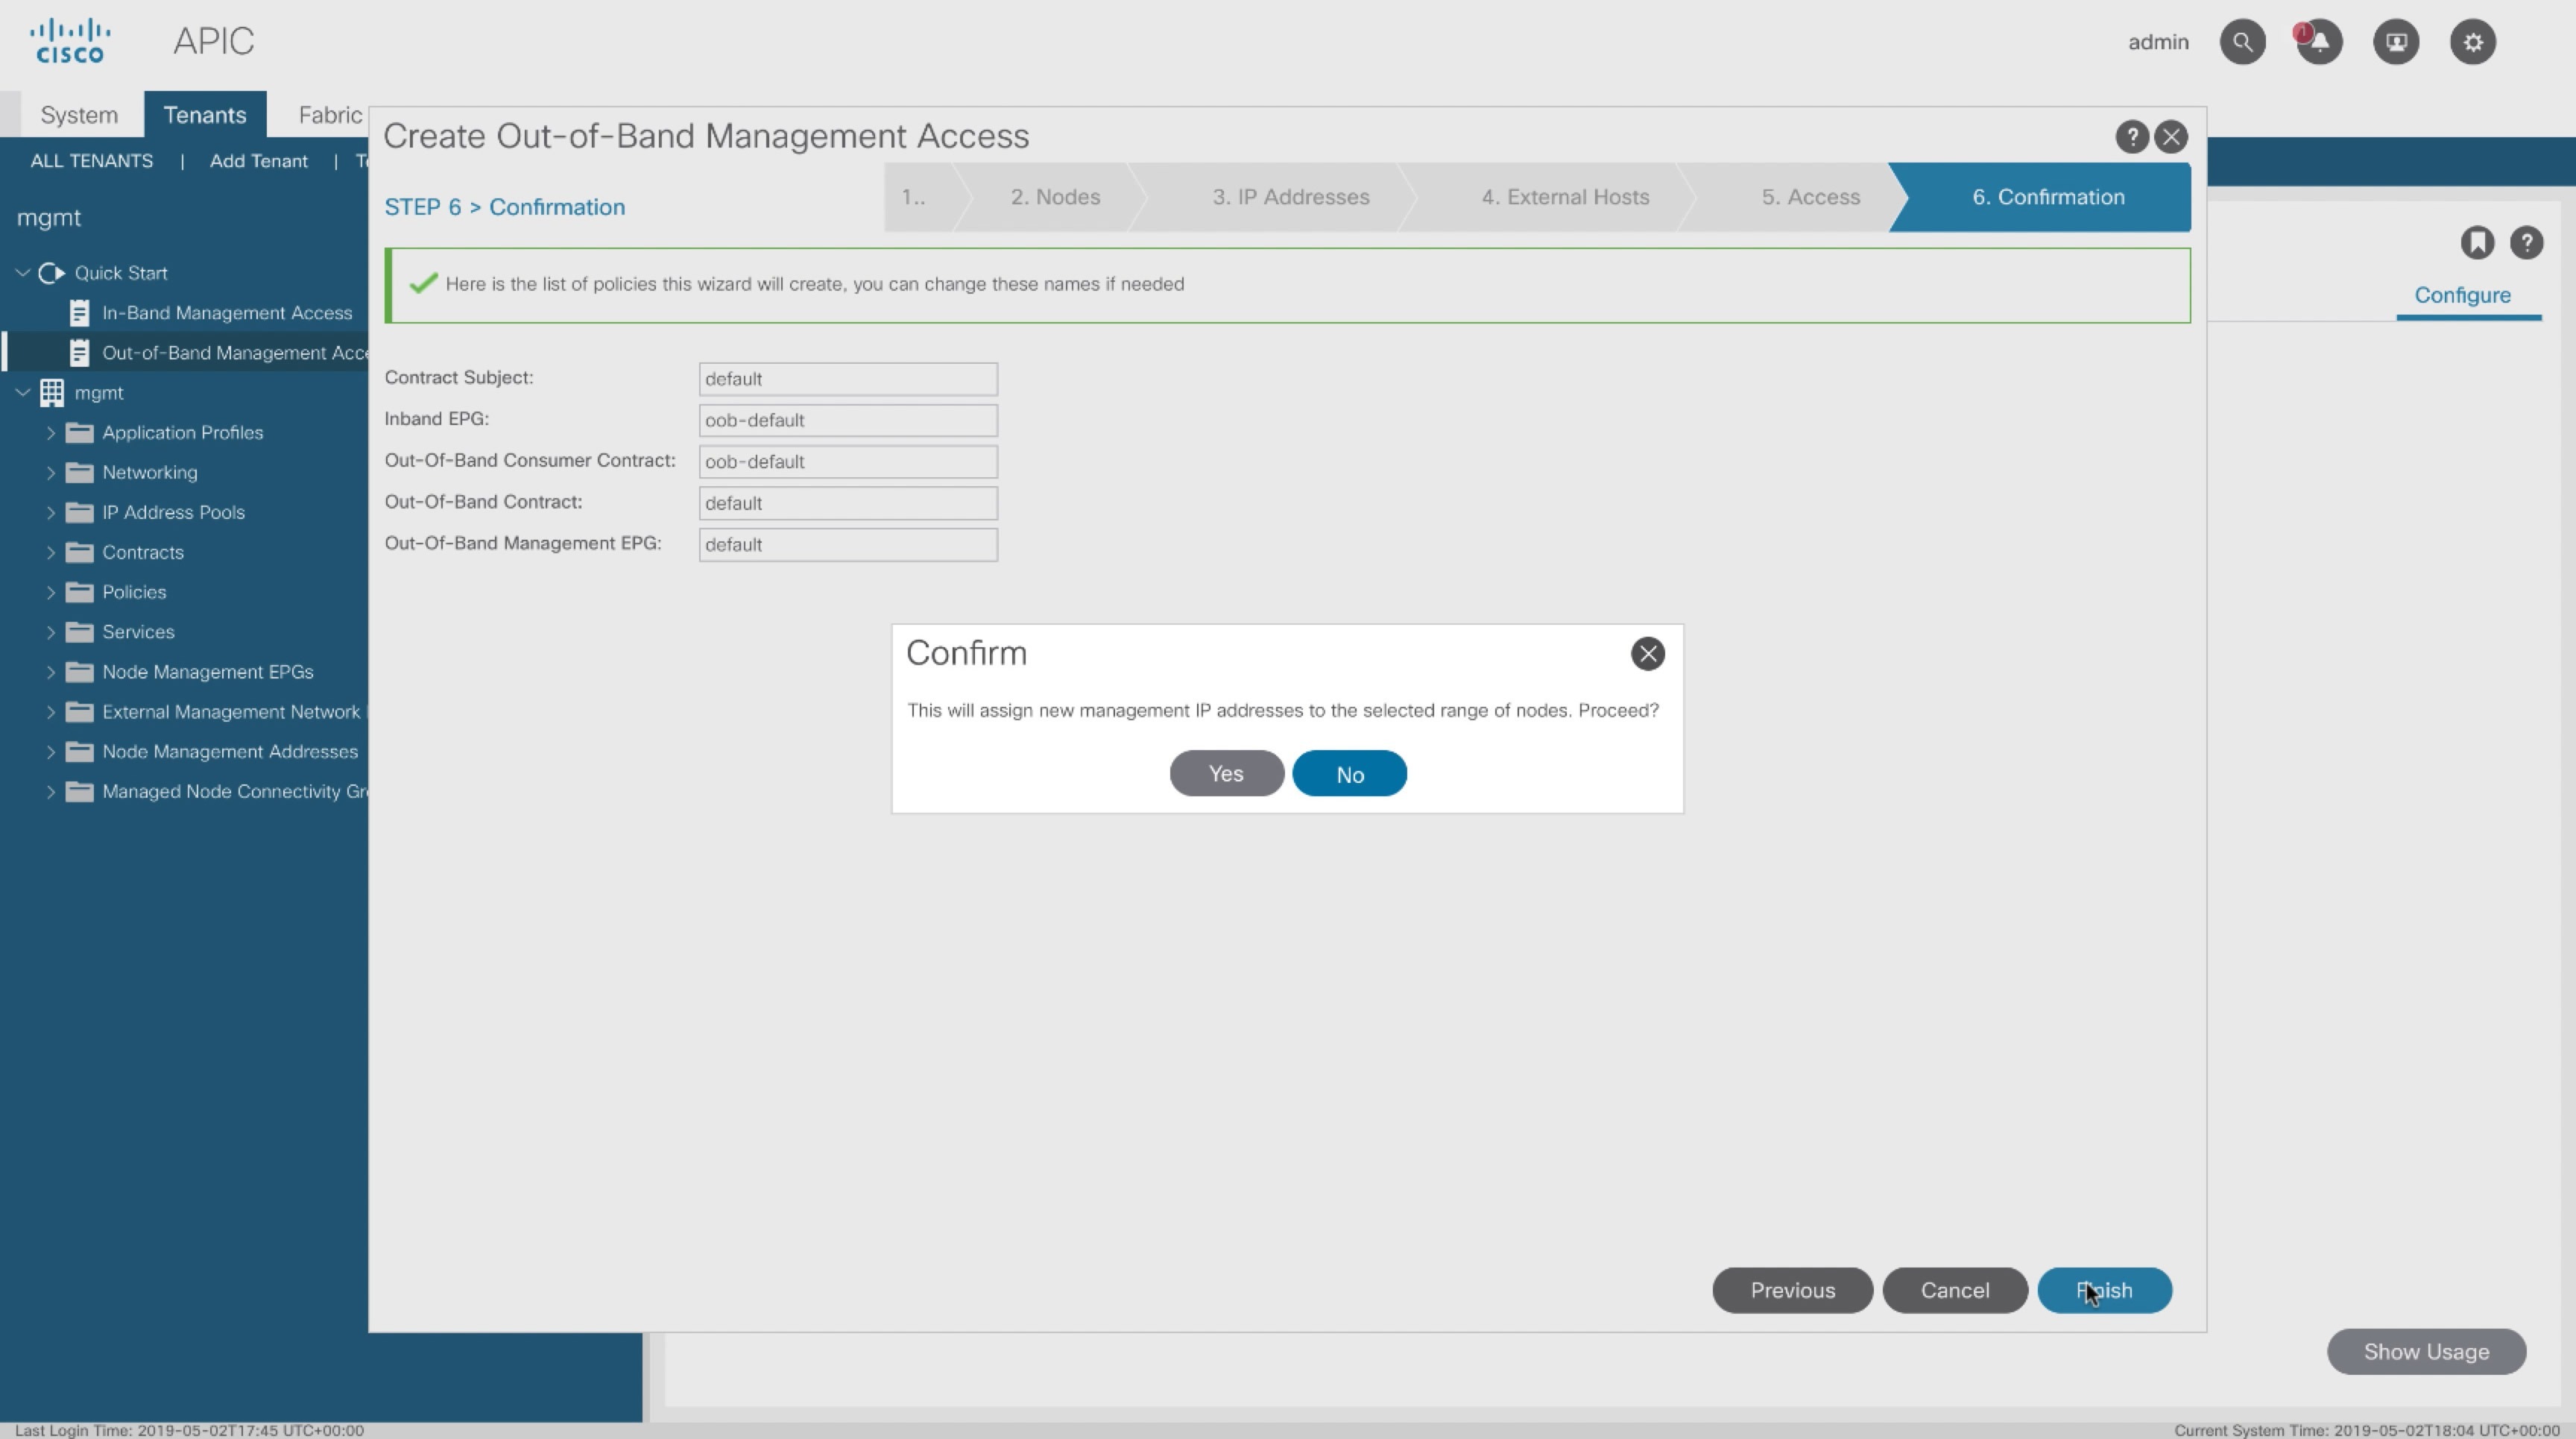Click the Add Tenant link
2576x1439 pixels.
pos(258,161)
